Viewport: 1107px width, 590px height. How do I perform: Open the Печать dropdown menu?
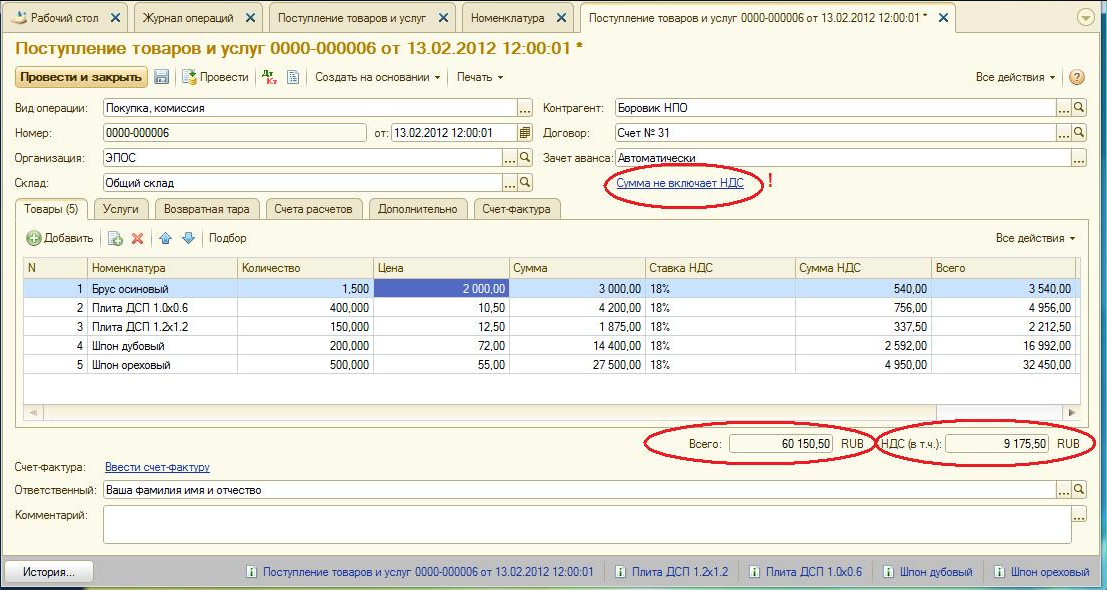[480, 77]
